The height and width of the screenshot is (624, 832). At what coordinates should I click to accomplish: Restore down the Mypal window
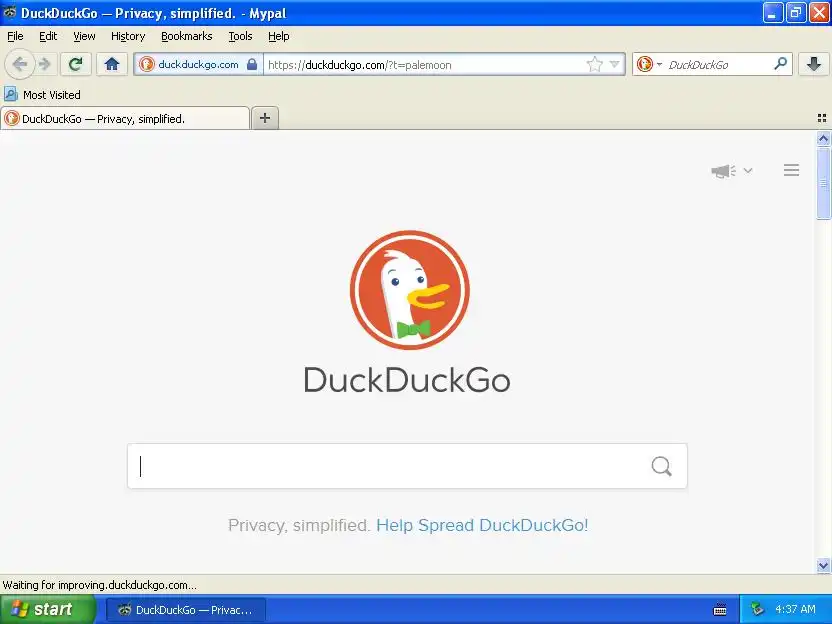coord(795,12)
